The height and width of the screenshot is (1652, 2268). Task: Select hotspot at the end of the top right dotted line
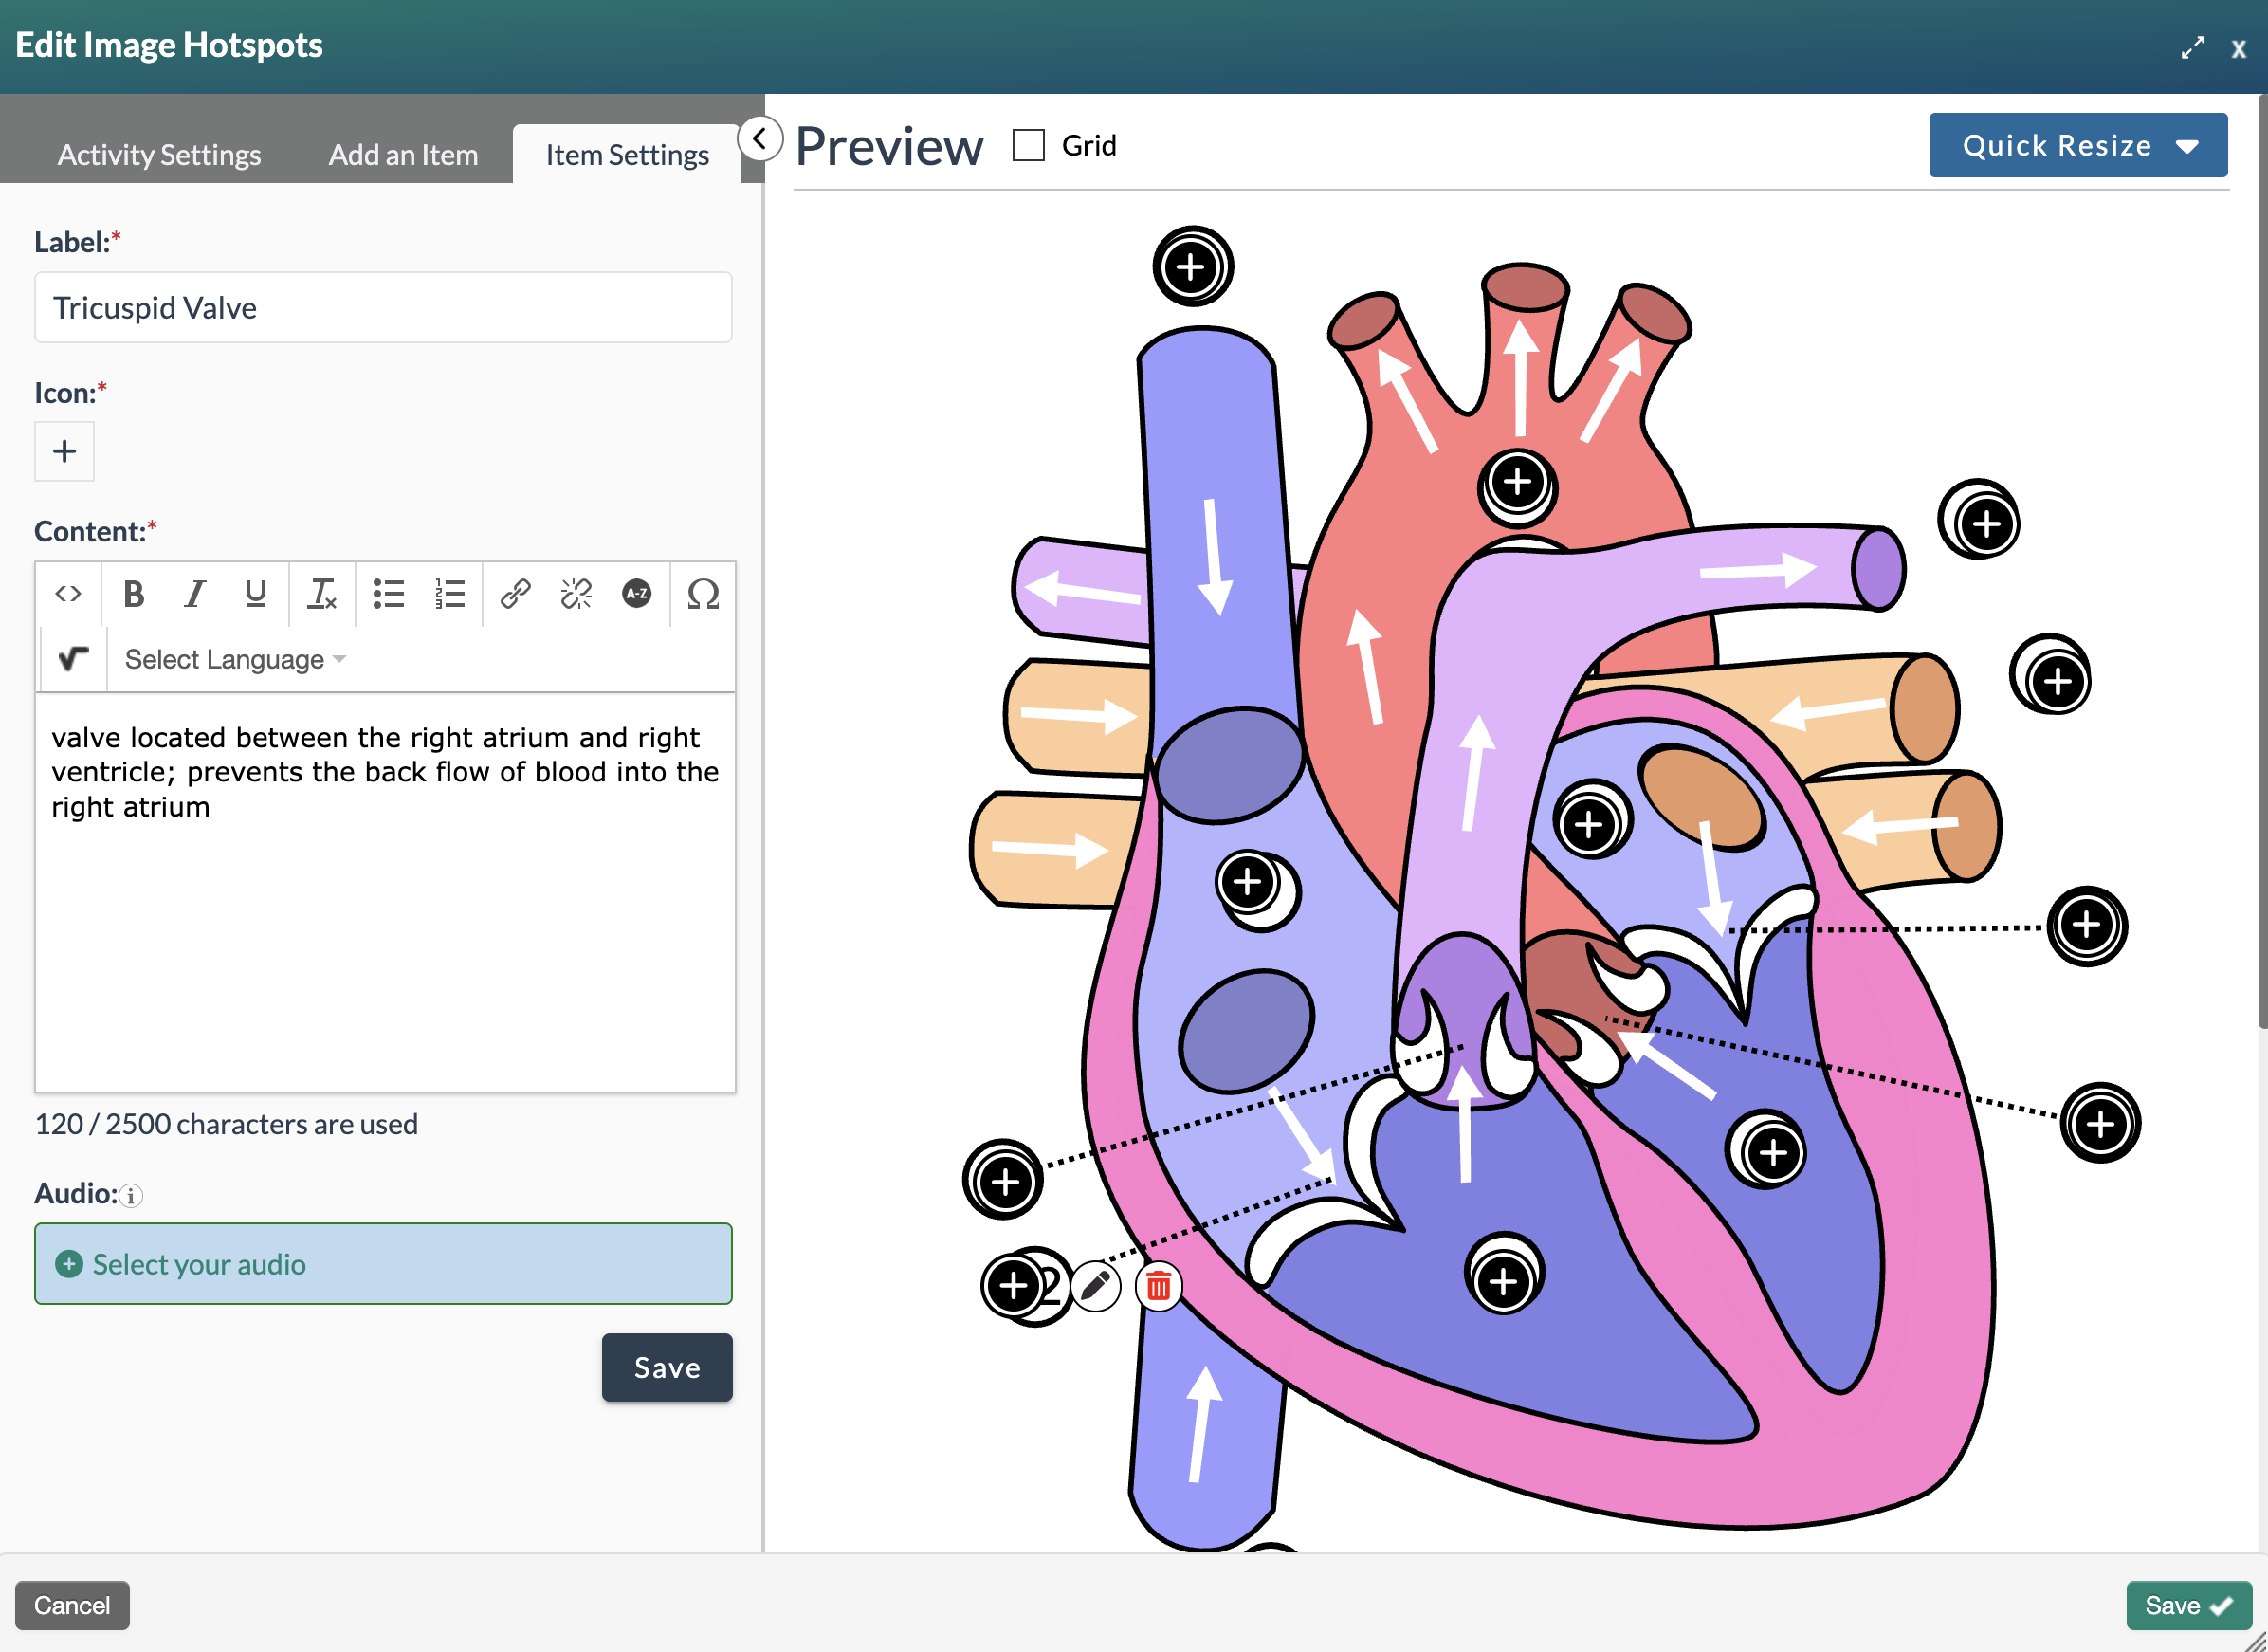(x=2087, y=926)
